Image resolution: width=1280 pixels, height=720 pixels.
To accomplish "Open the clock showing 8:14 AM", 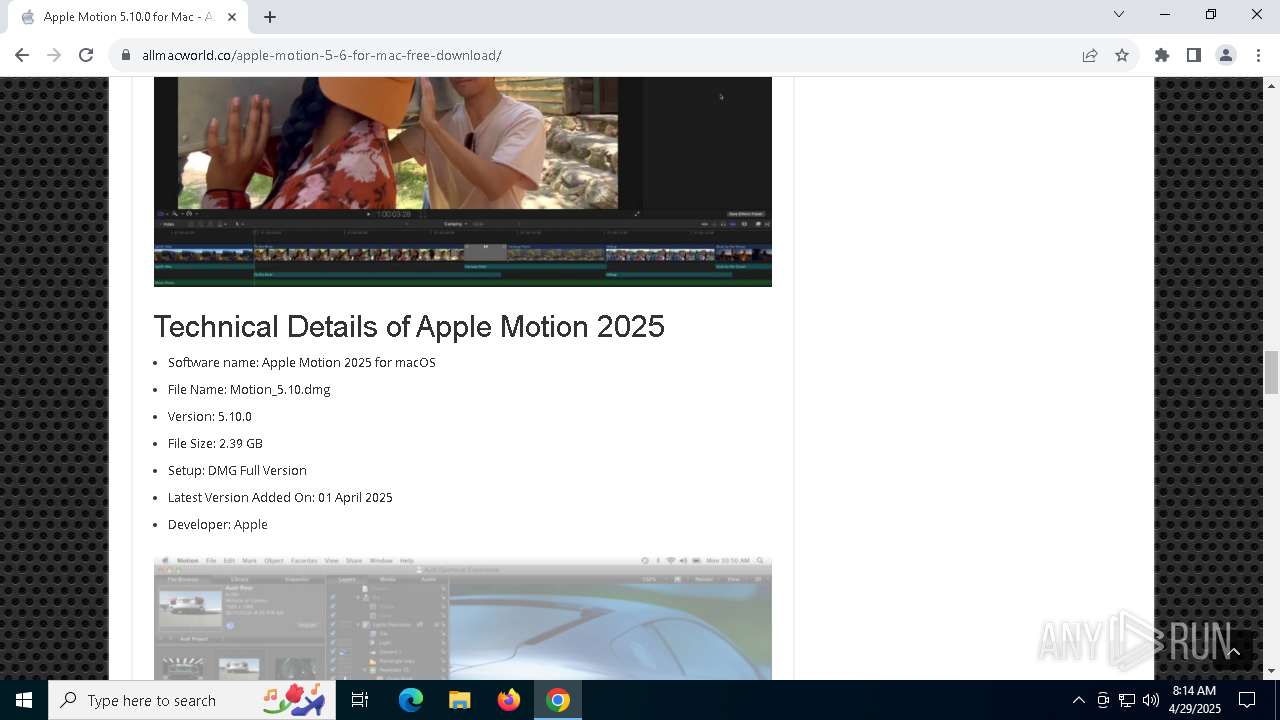I will tap(1194, 700).
